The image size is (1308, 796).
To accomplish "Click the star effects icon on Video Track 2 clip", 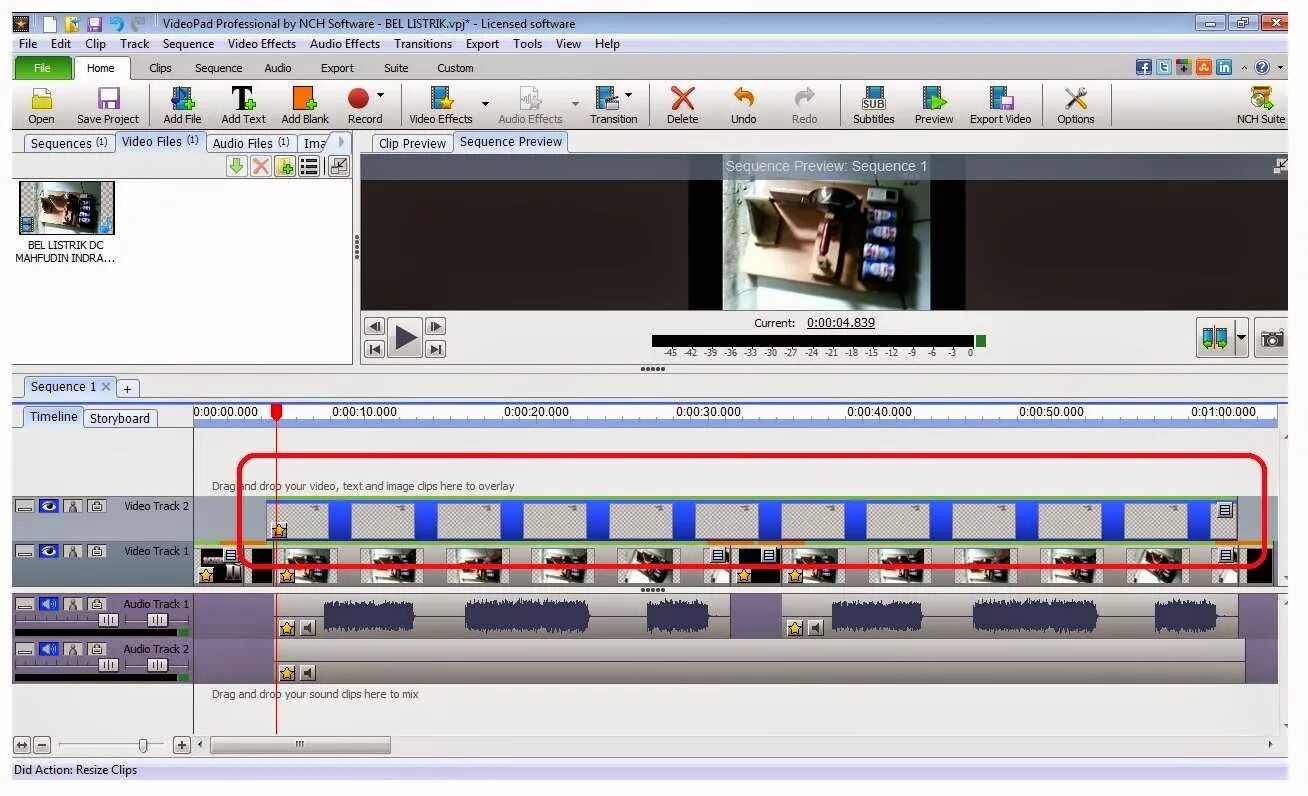I will click(279, 530).
